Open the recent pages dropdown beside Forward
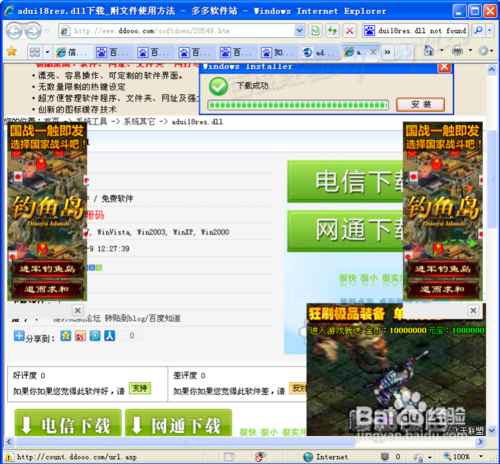 pyautogui.click(x=48, y=31)
